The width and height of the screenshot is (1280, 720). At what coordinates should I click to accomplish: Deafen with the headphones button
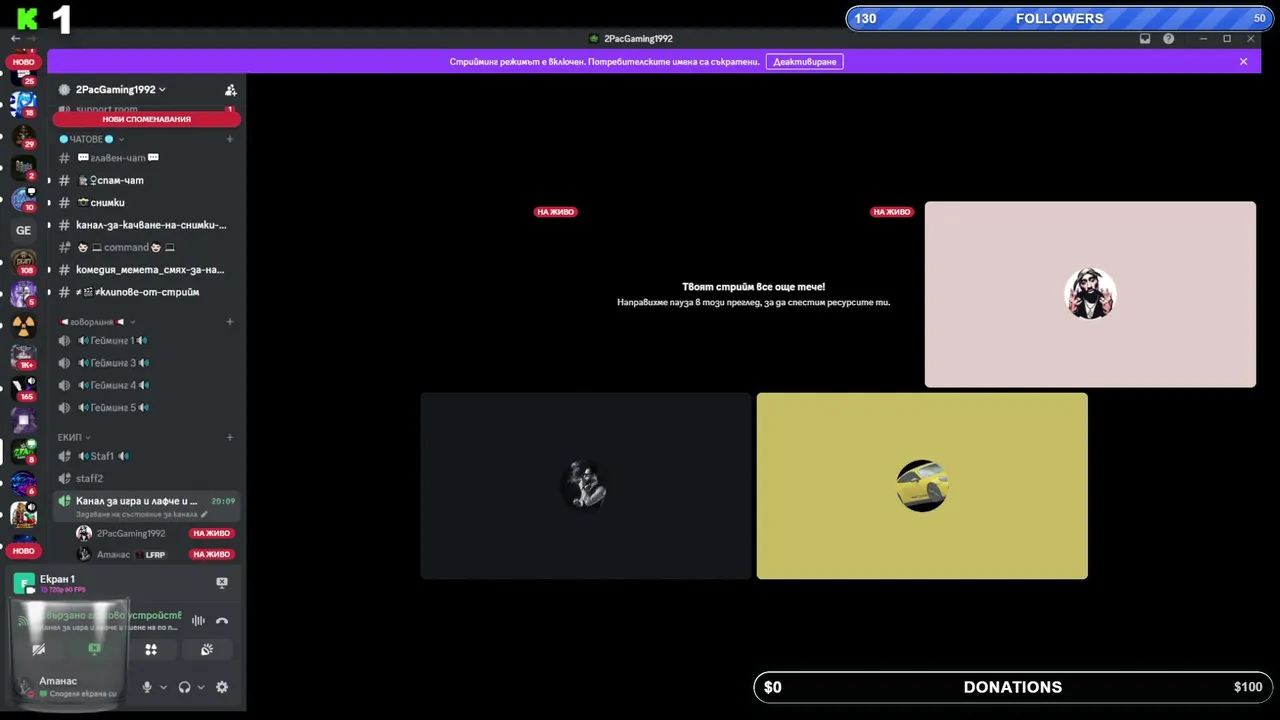click(184, 687)
